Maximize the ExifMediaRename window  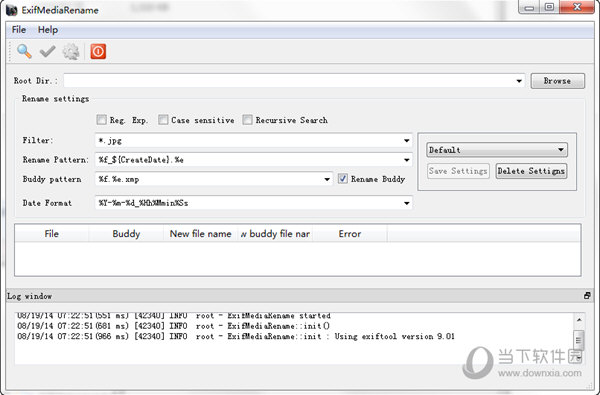click(549, 8)
